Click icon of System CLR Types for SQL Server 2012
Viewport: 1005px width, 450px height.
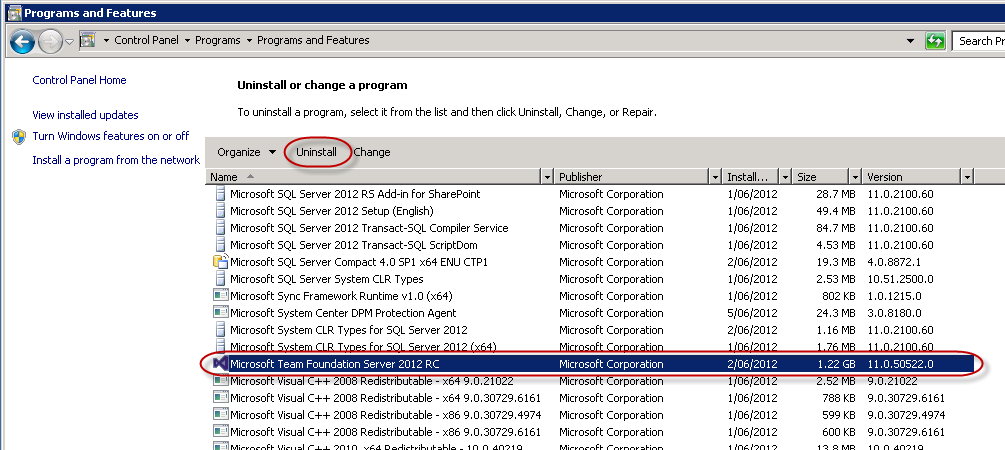click(220, 330)
